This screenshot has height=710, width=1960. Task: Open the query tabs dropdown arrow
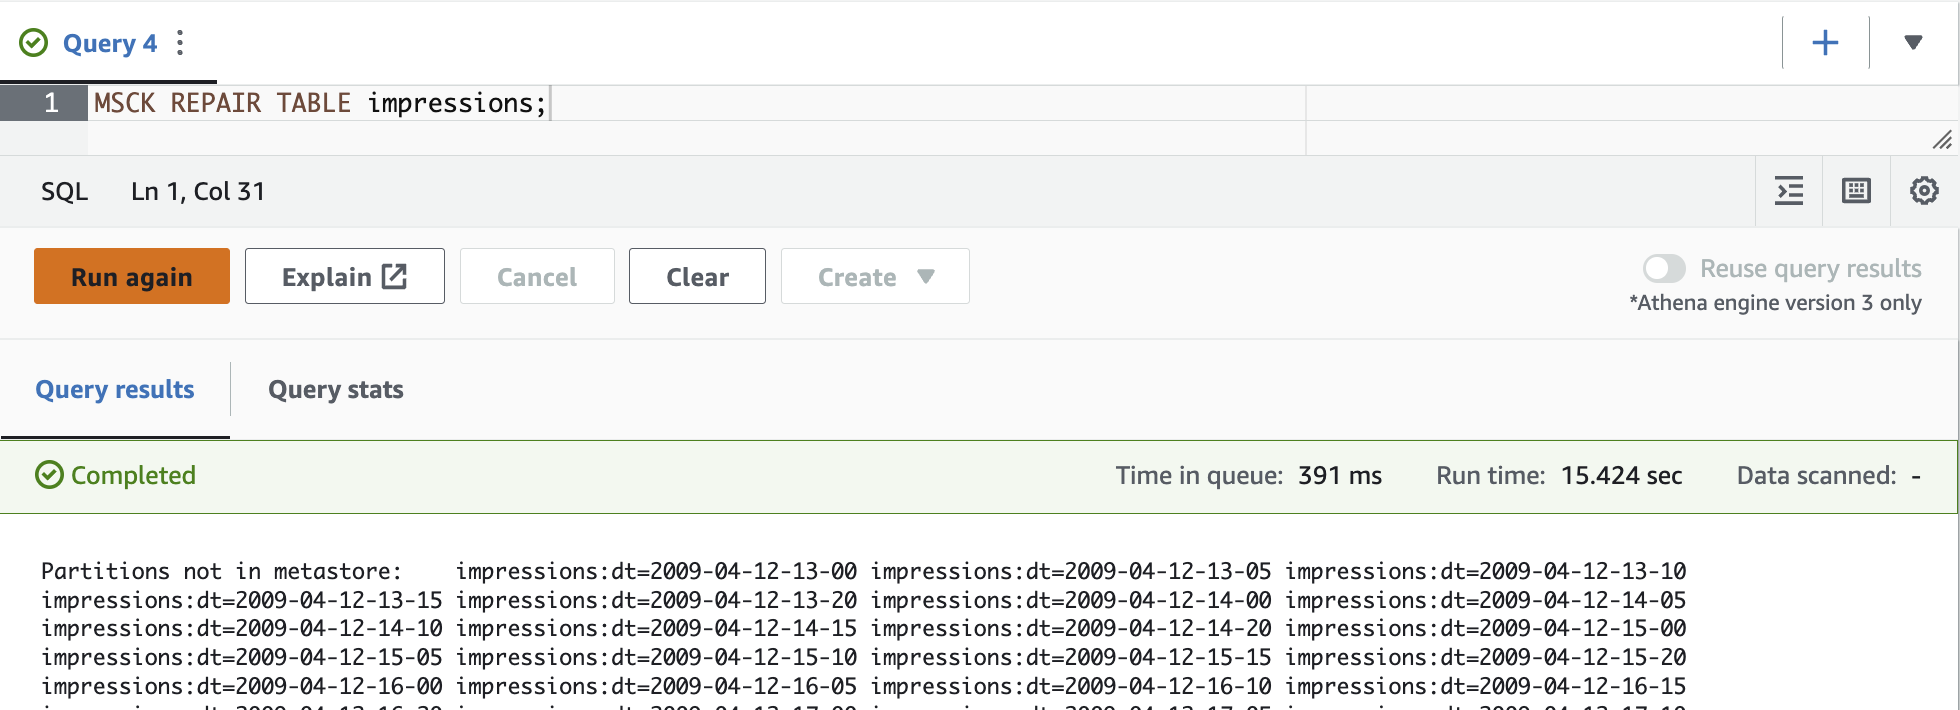click(1913, 43)
